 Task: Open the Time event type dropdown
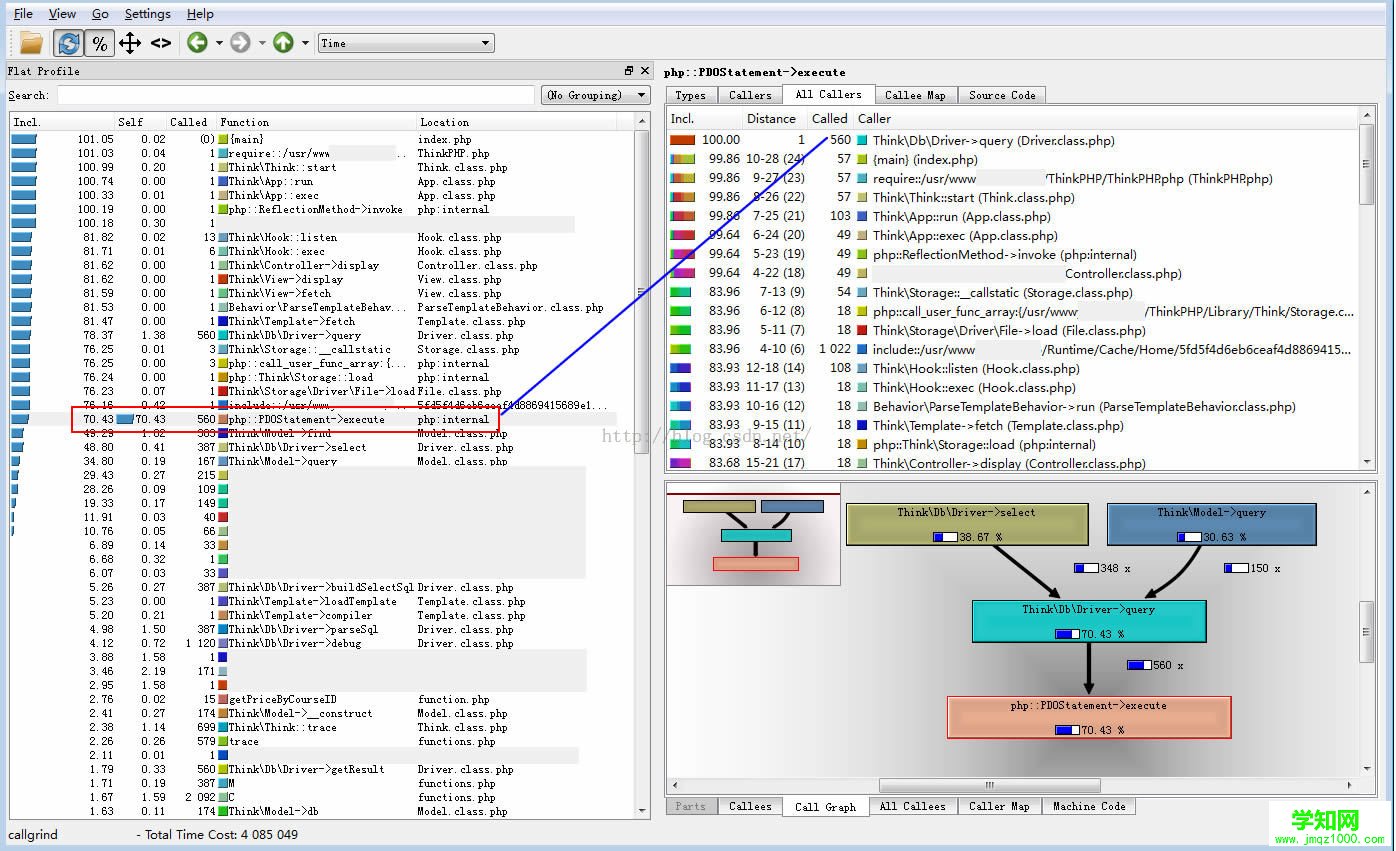(406, 43)
